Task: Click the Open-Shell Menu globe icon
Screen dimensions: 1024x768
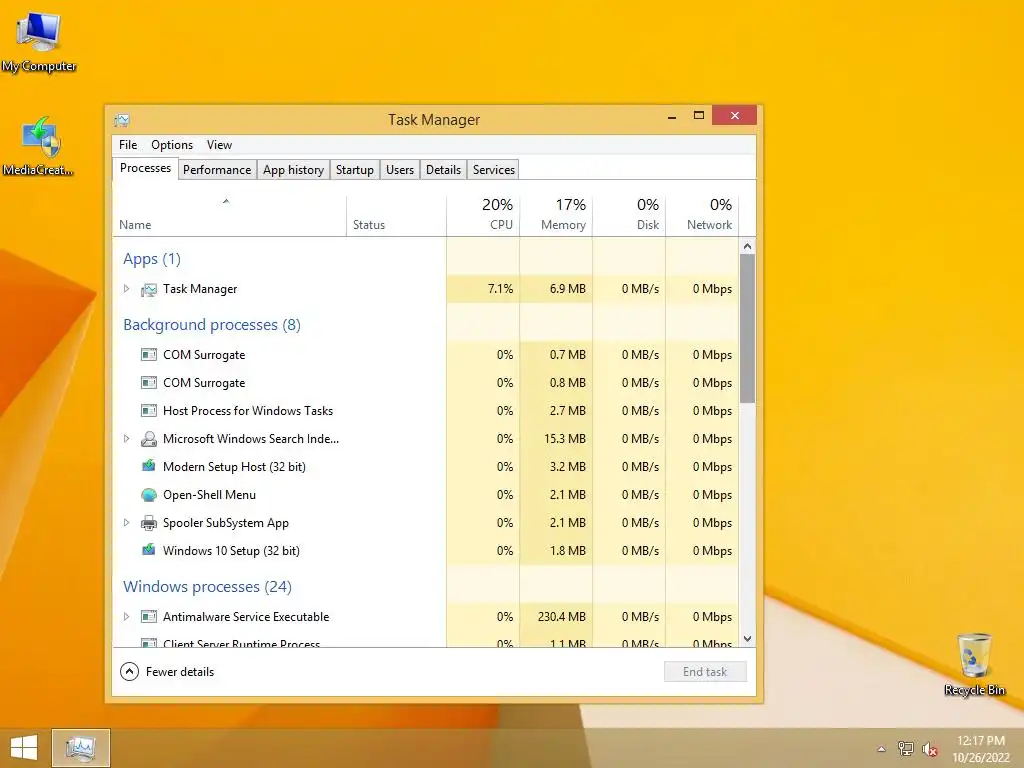Action: 149,495
